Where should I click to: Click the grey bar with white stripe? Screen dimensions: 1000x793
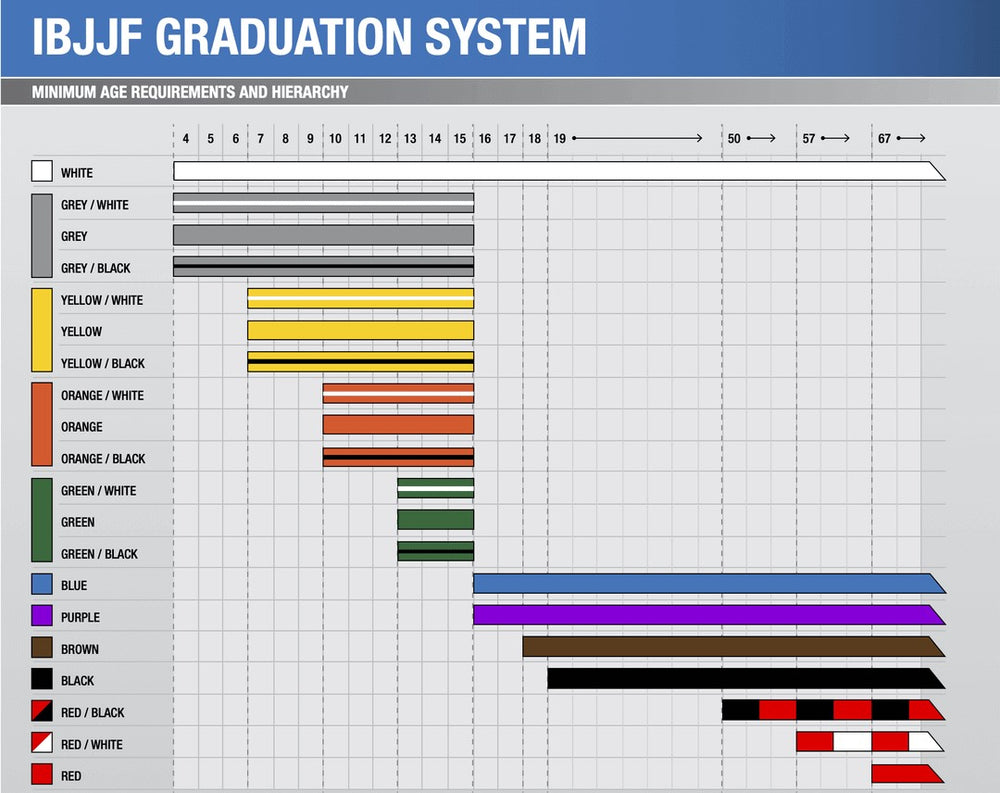pos(323,203)
